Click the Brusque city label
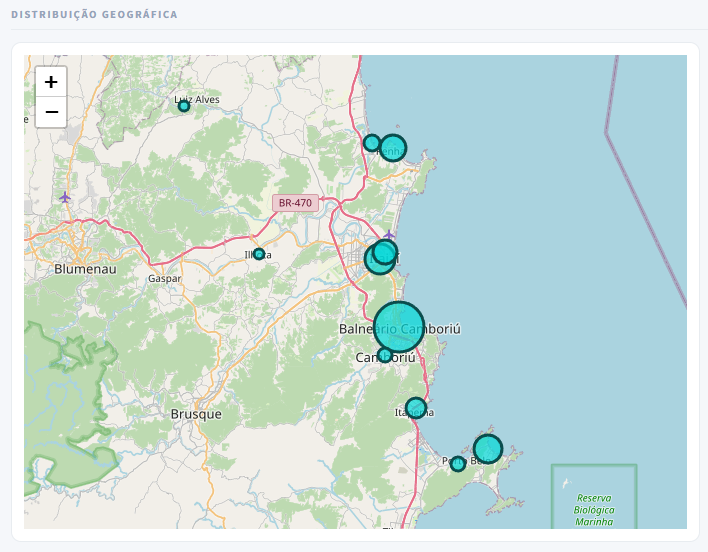Screen dimensions: 708x552 (x=196, y=414)
